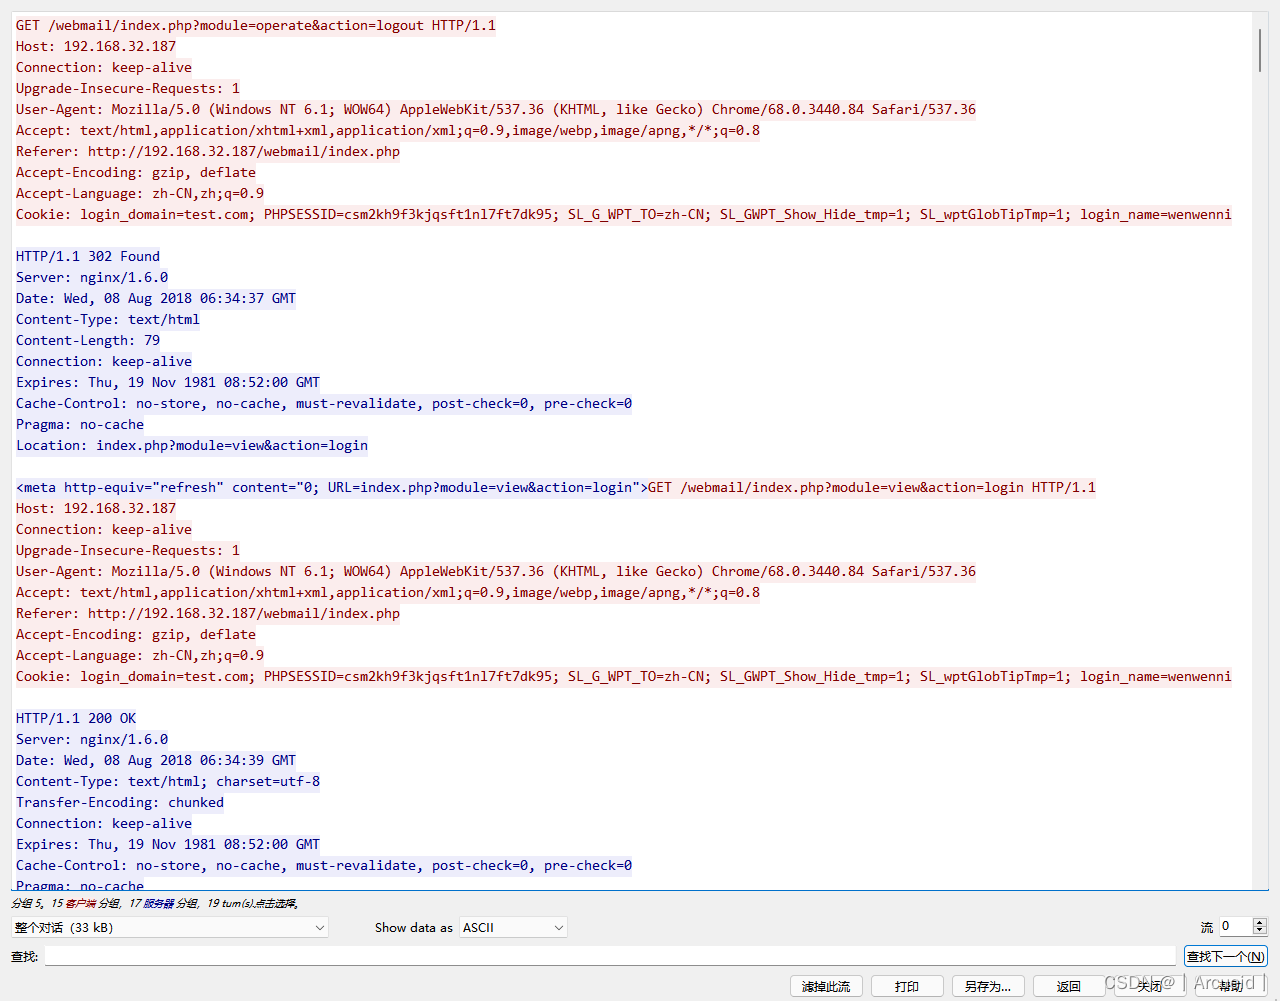Image resolution: width=1280 pixels, height=1001 pixels.
Task: Open the 整个对话 (33 kB) conversation dropdown
Action: [x=169, y=927]
